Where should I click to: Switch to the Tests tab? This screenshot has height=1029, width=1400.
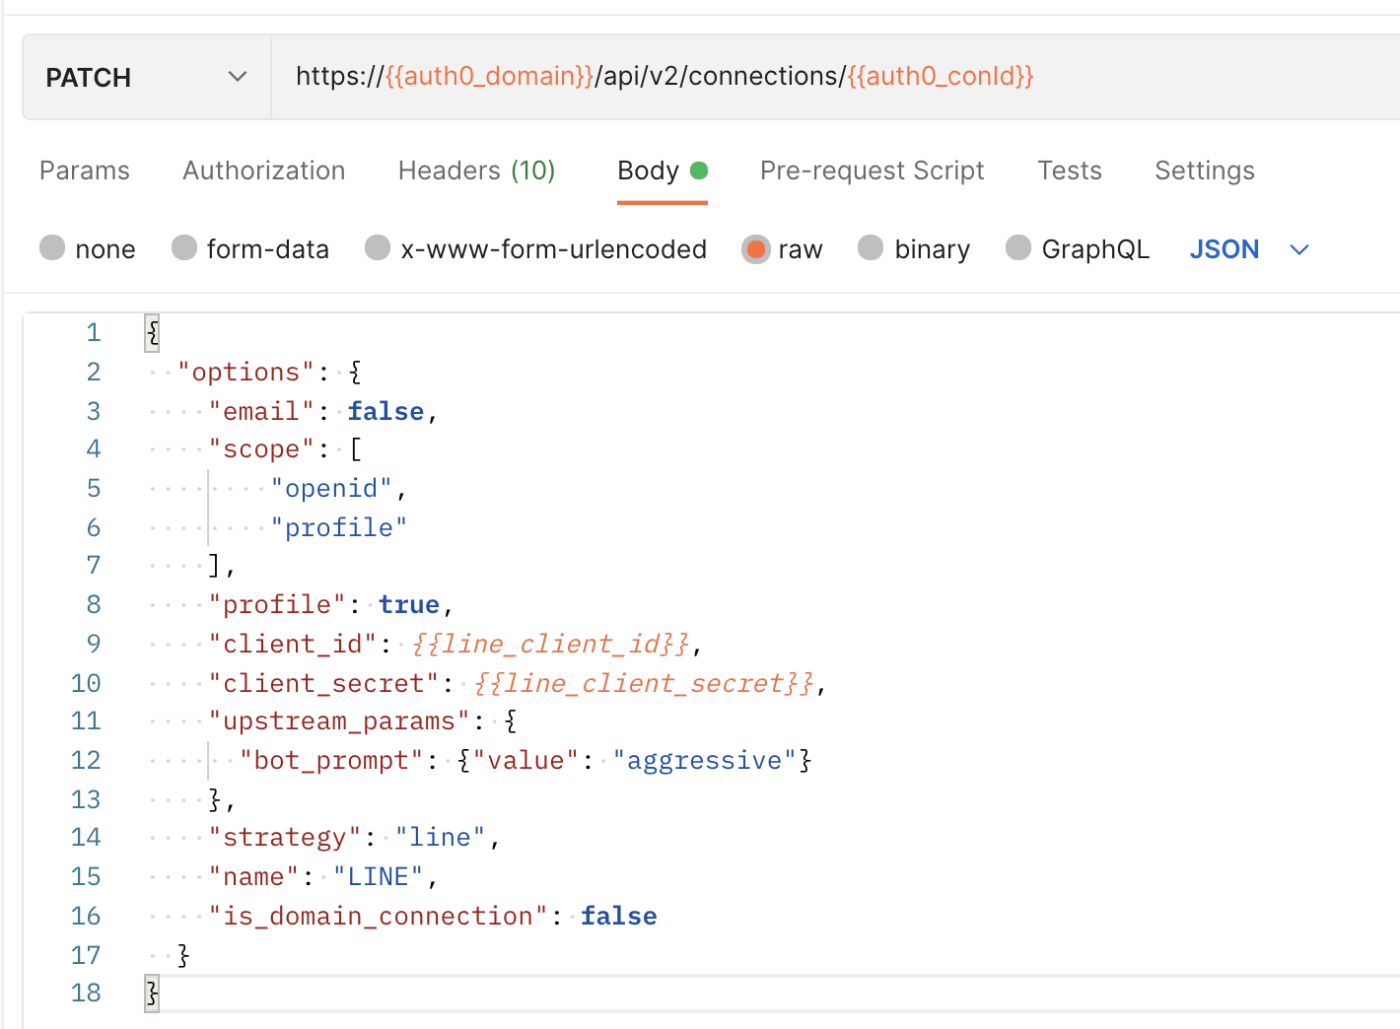click(x=1070, y=171)
